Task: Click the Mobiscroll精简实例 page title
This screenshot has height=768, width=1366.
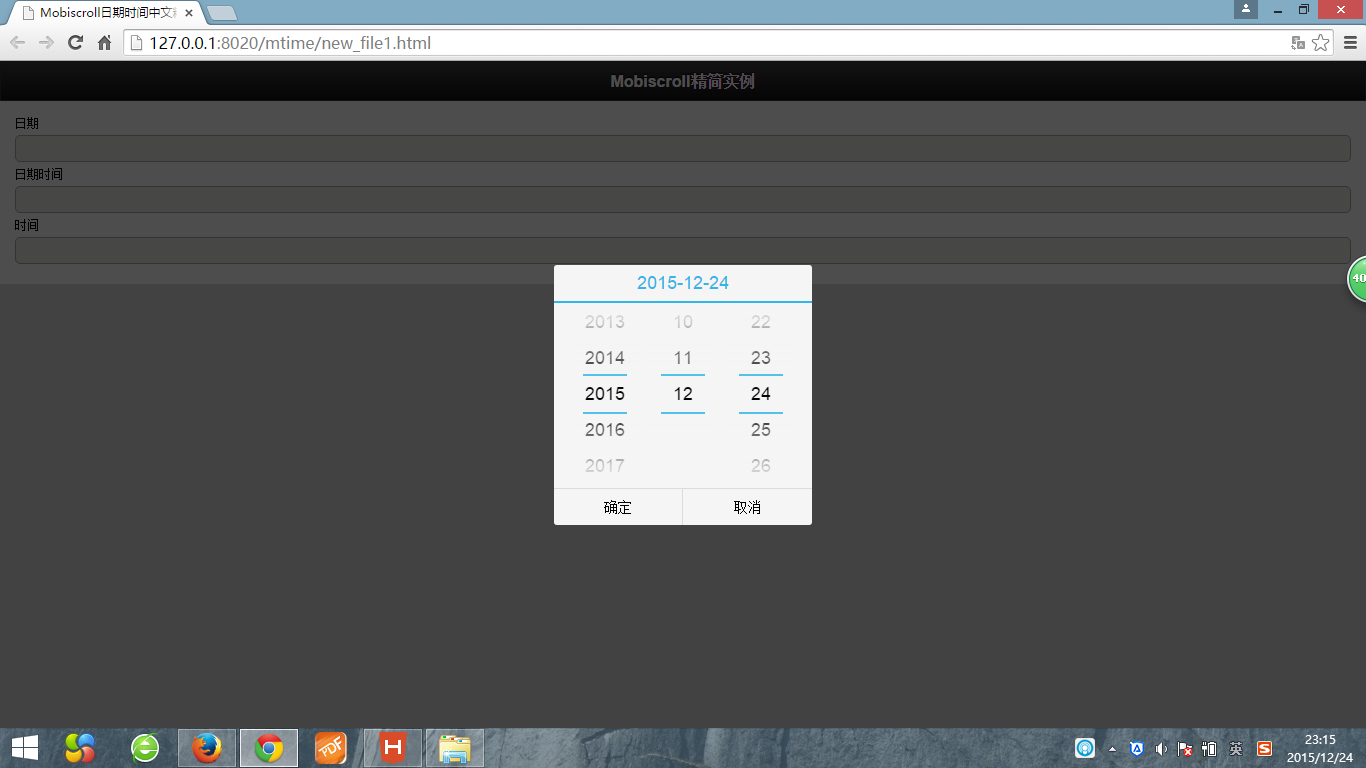Action: (x=683, y=82)
